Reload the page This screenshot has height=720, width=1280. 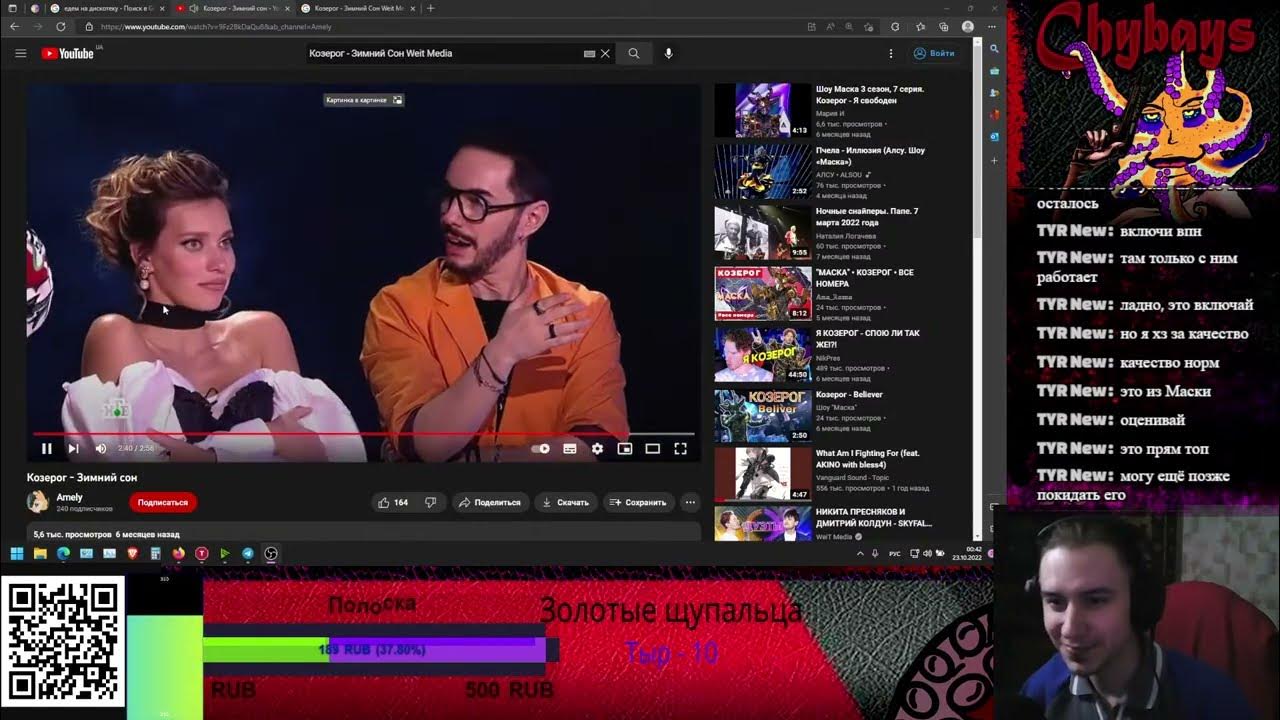point(61,27)
